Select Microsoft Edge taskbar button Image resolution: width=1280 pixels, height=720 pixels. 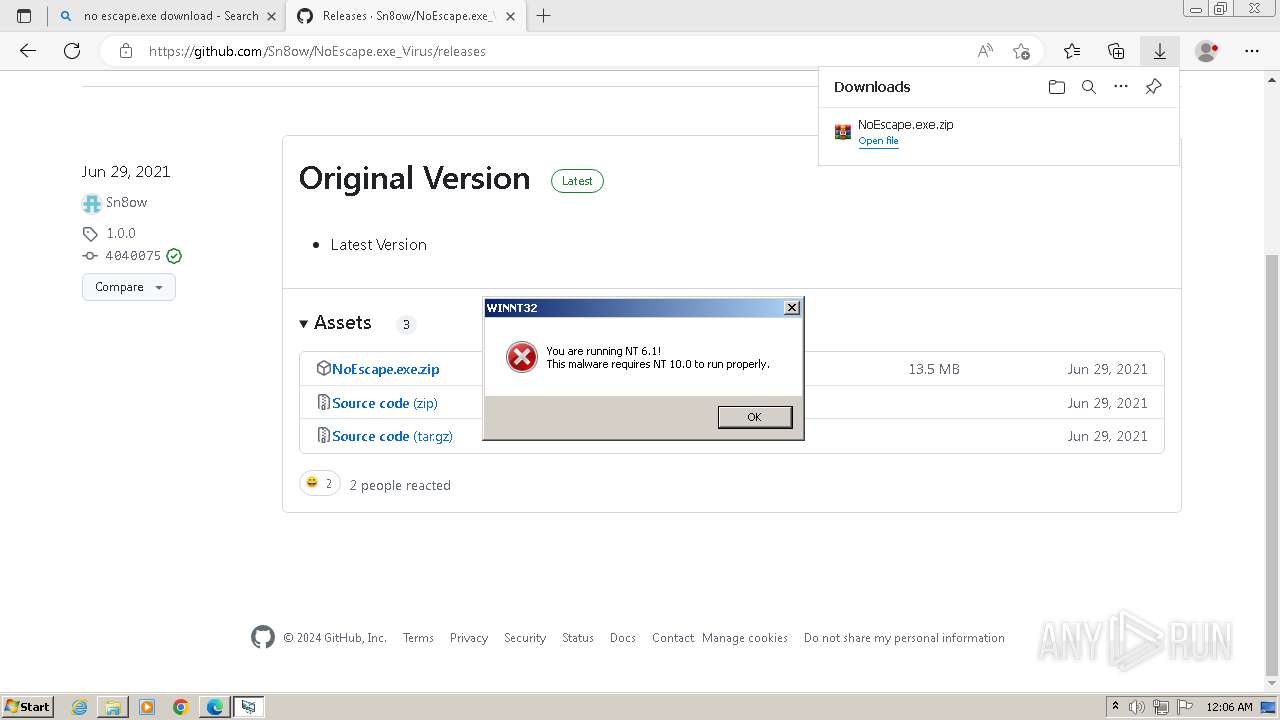(x=215, y=707)
